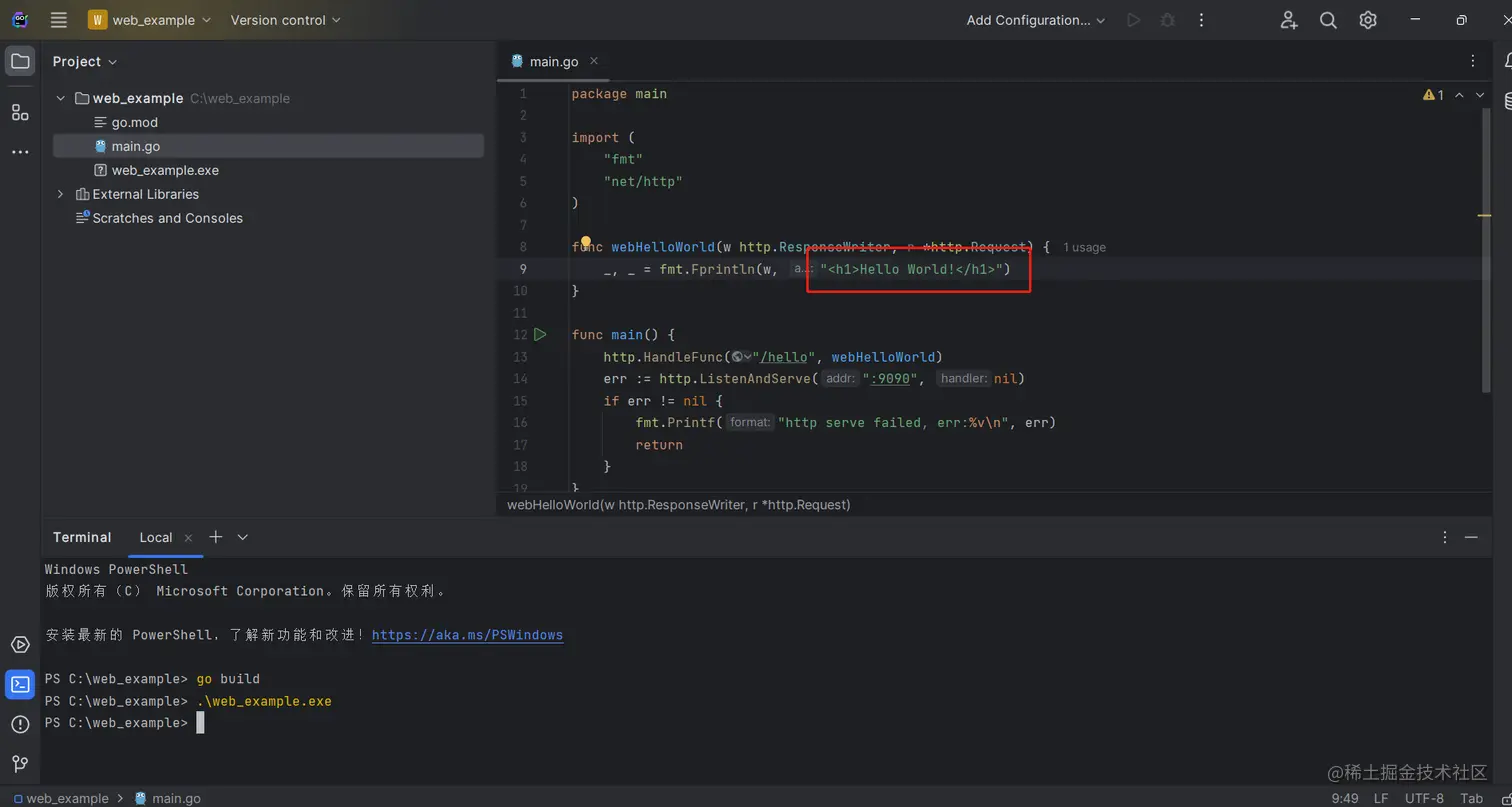Click web_example breadcrumb in status bar

pyautogui.click(x=60, y=798)
